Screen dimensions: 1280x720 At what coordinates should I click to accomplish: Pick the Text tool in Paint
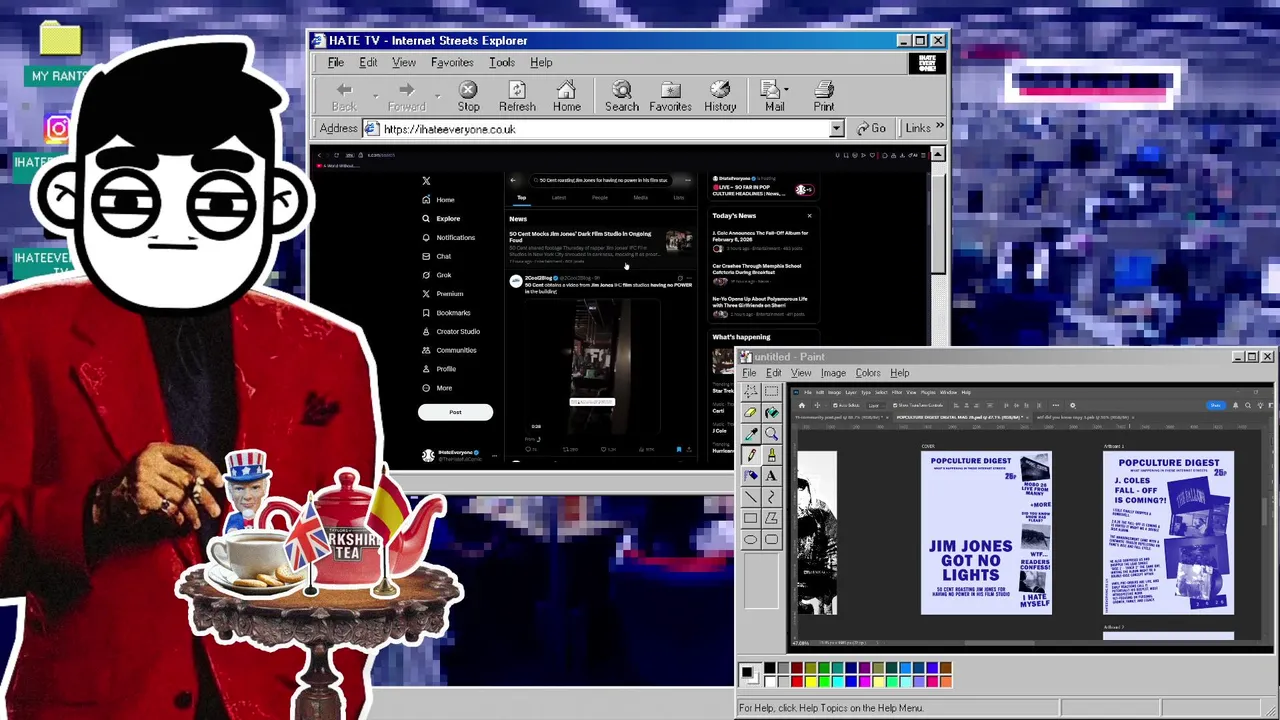coord(771,475)
